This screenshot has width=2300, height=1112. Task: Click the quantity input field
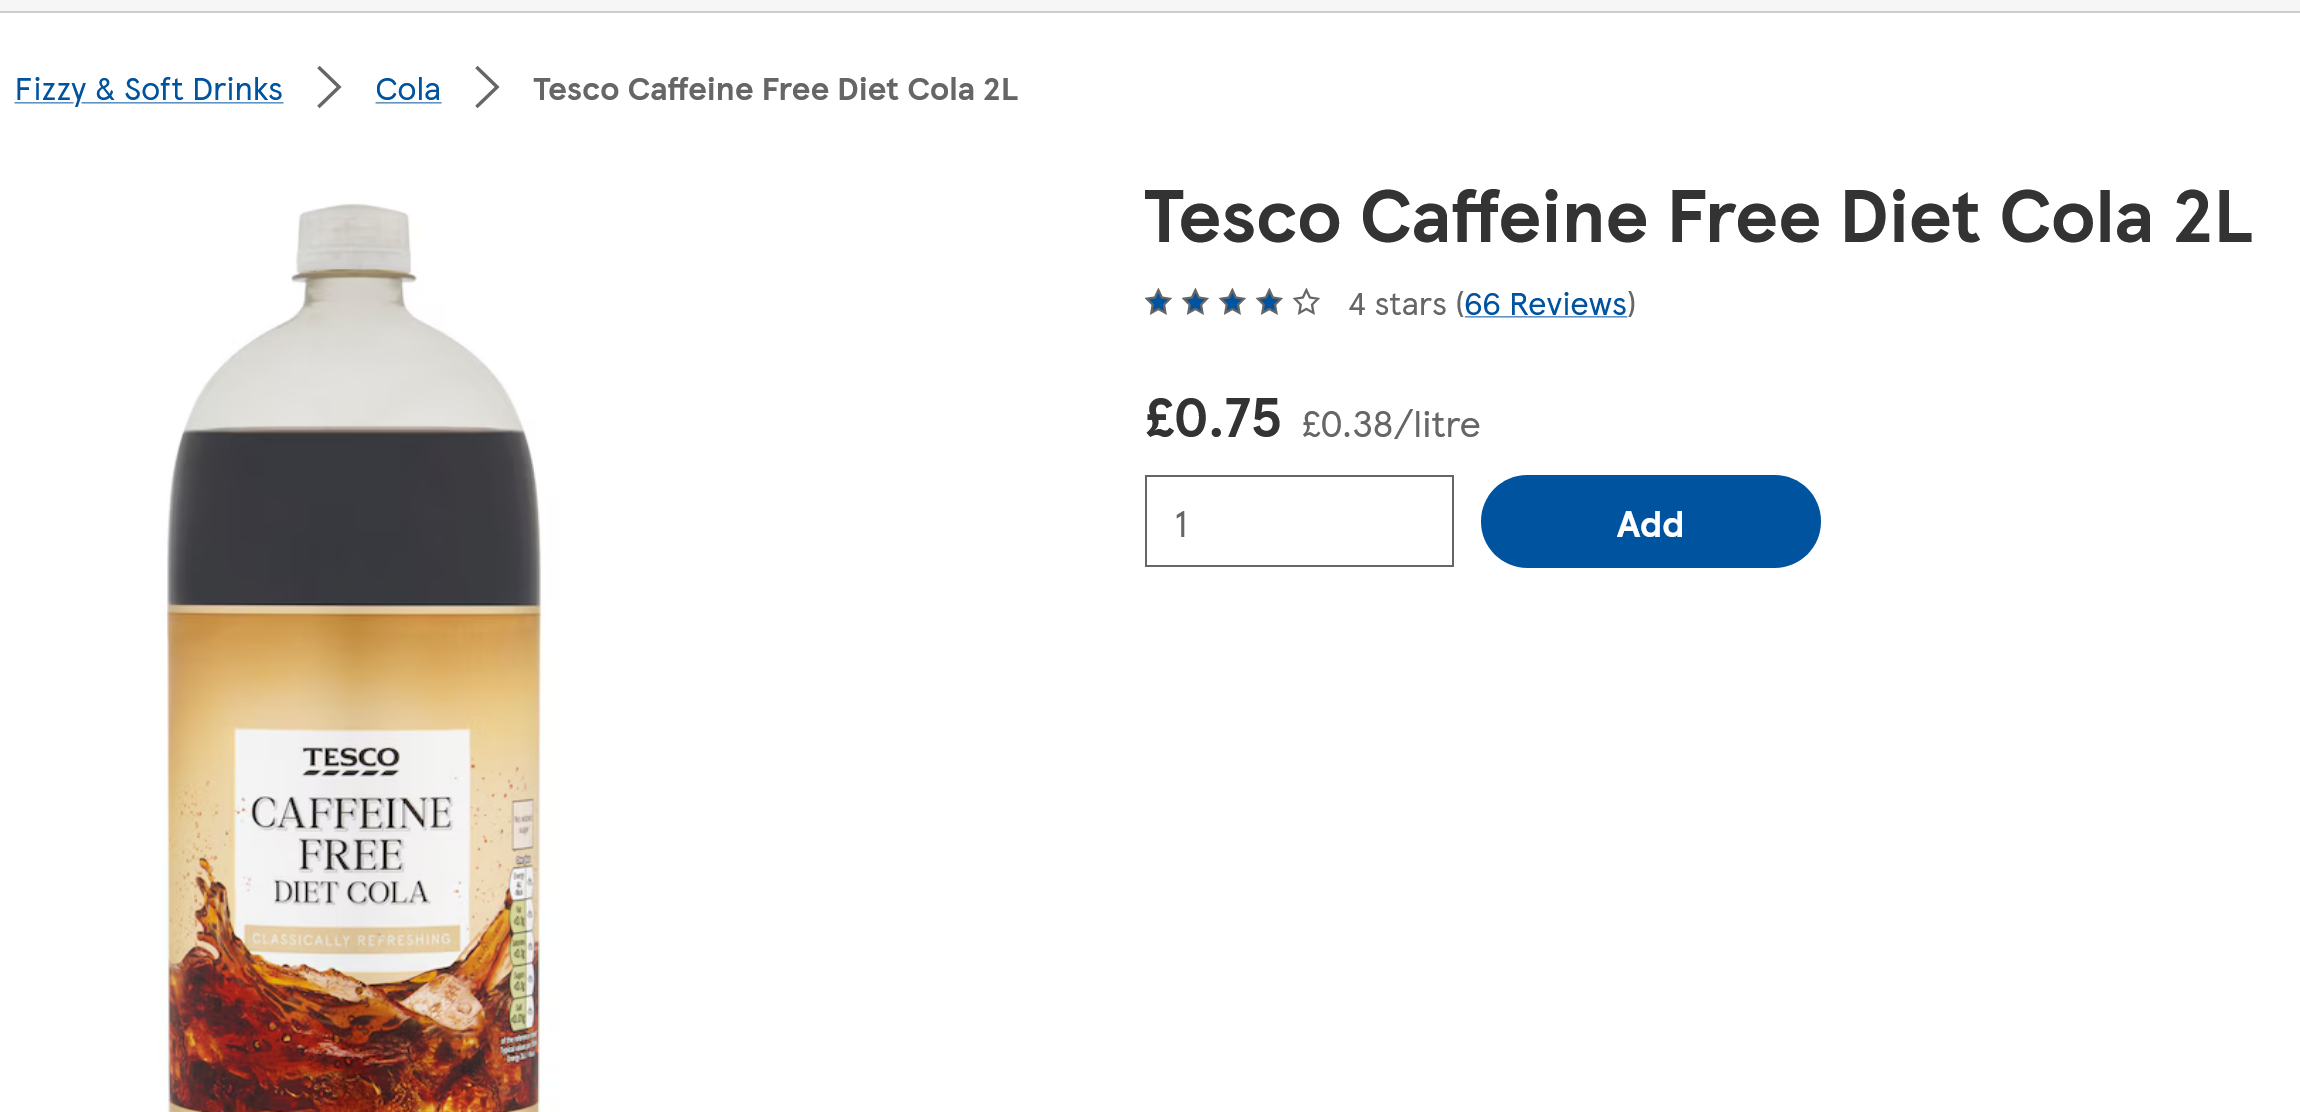click(x=1299, y=522)
